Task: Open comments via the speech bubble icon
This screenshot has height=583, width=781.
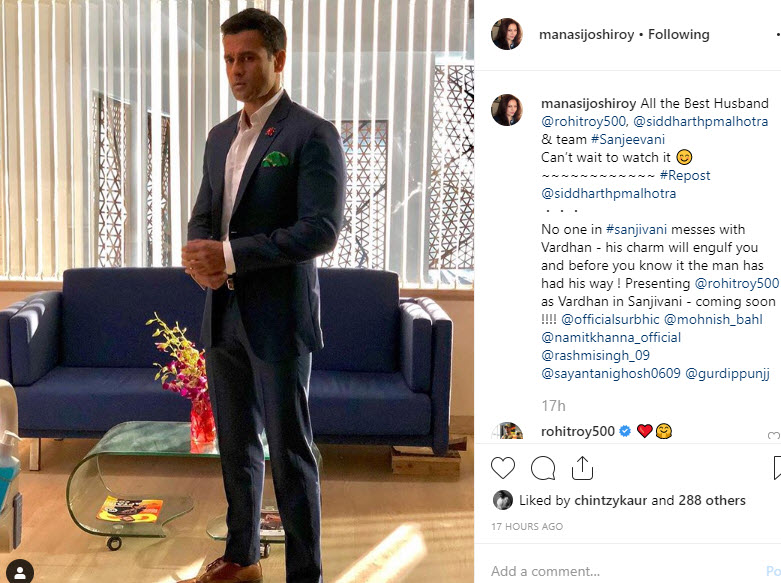Action: pyautogui.click(x=543, y=468)
